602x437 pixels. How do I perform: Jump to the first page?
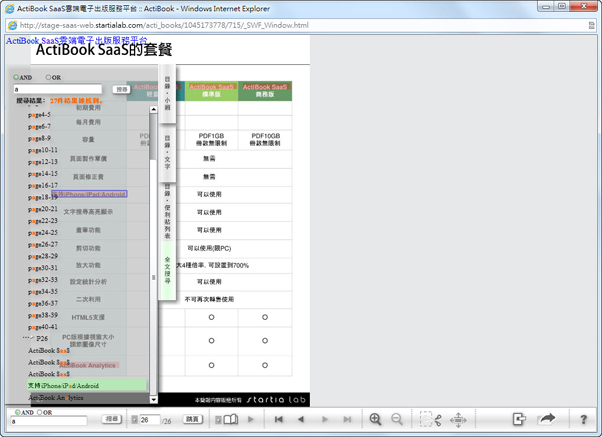click(279, 419)
